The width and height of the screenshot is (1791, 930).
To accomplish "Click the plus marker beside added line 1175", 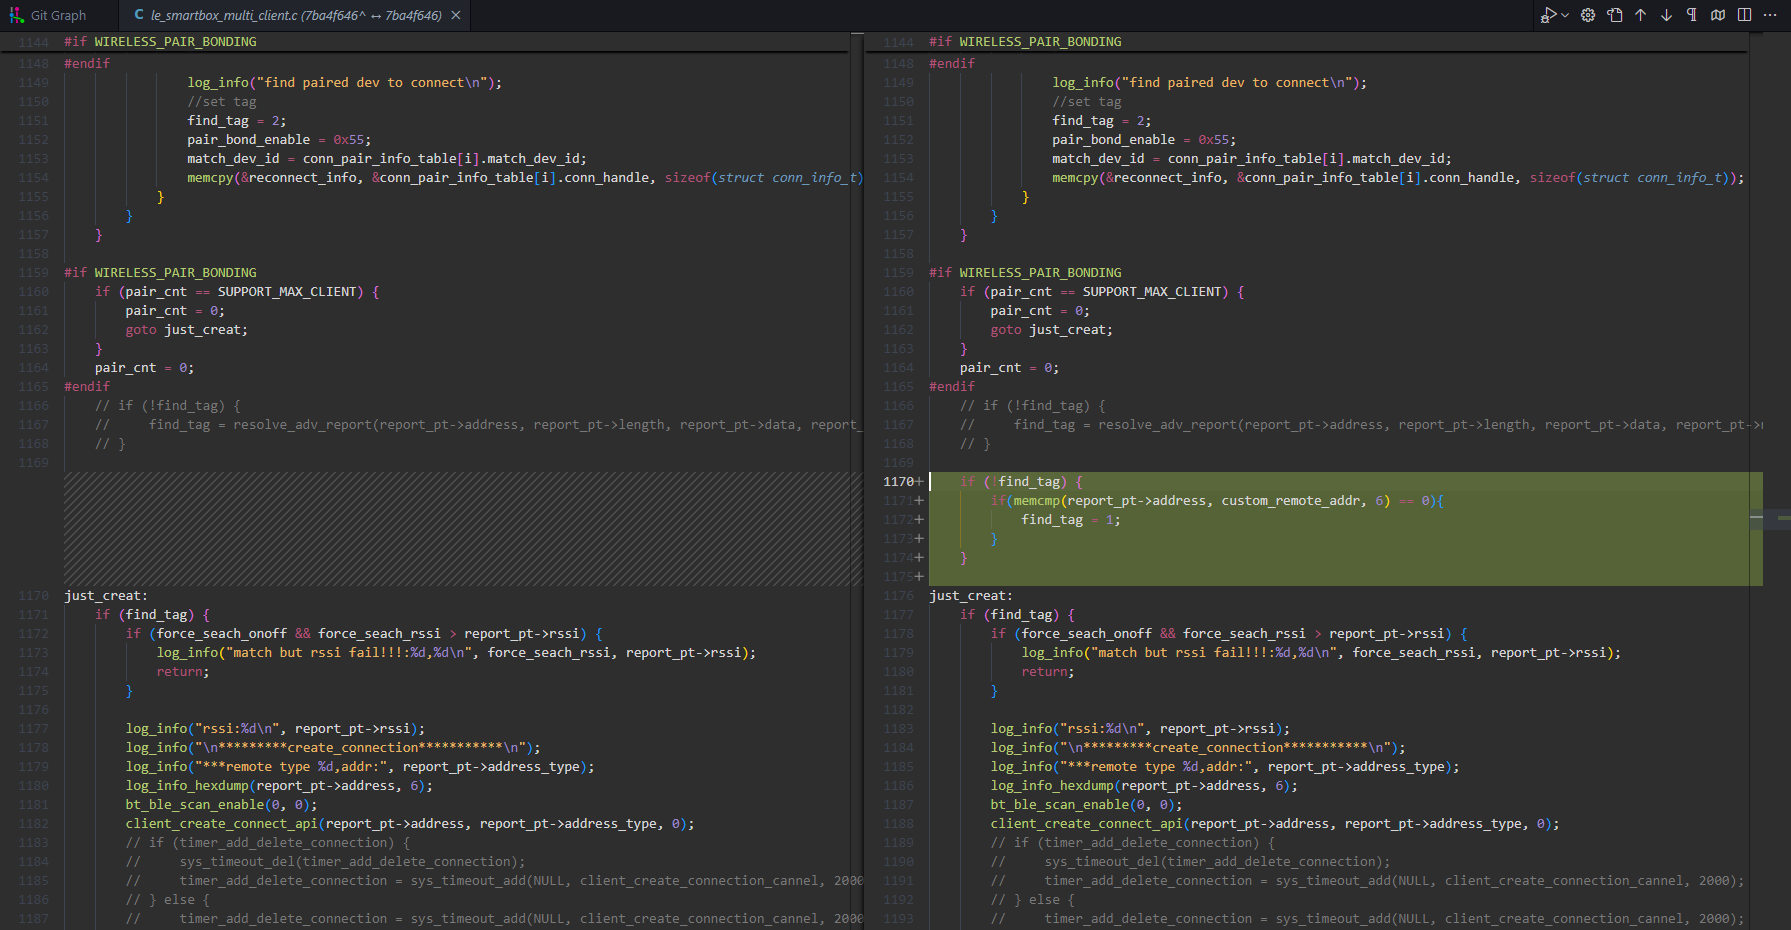I will pyautogui.click(x=919, y=577).
